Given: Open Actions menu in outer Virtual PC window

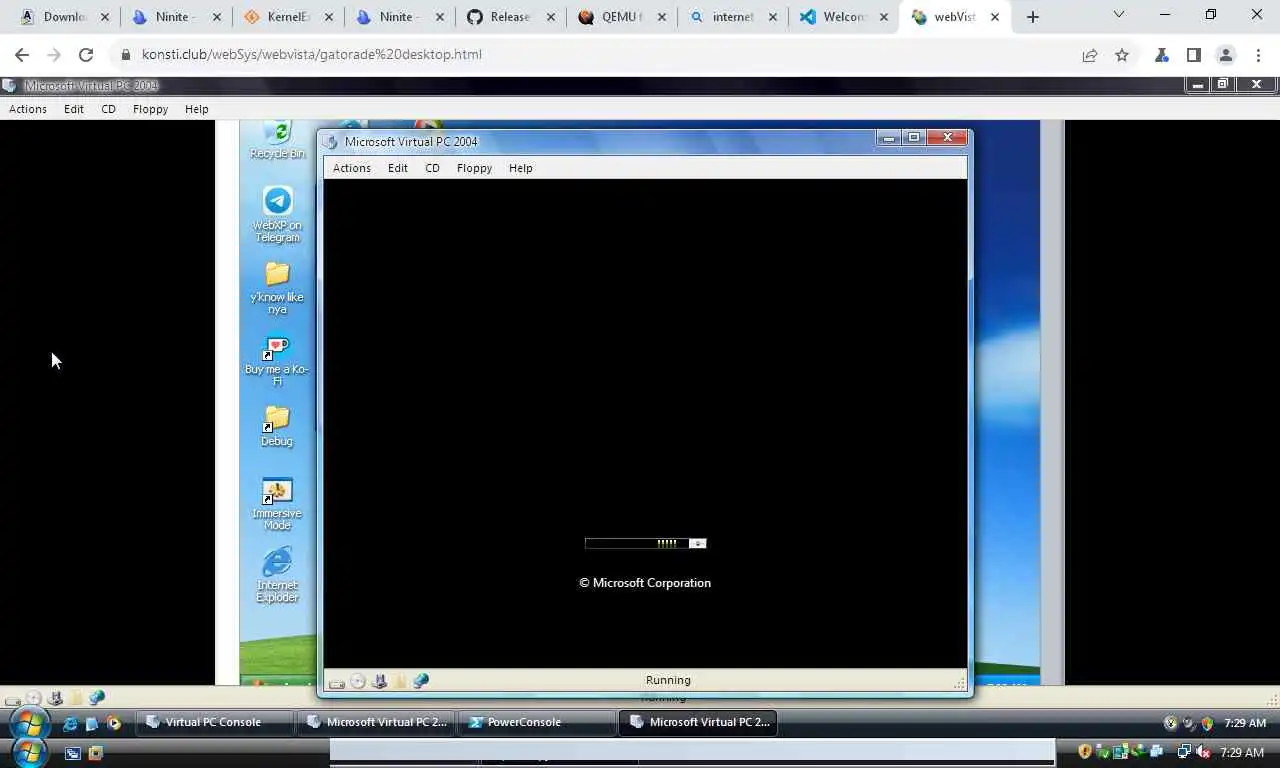Looking at the screenshot, I should pyautogui.click(x=28, y=109).
